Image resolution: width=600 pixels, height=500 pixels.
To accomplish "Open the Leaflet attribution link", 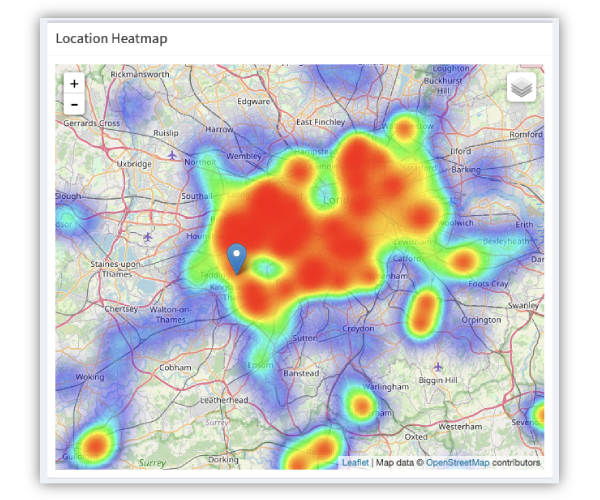I will click(355, 463).
